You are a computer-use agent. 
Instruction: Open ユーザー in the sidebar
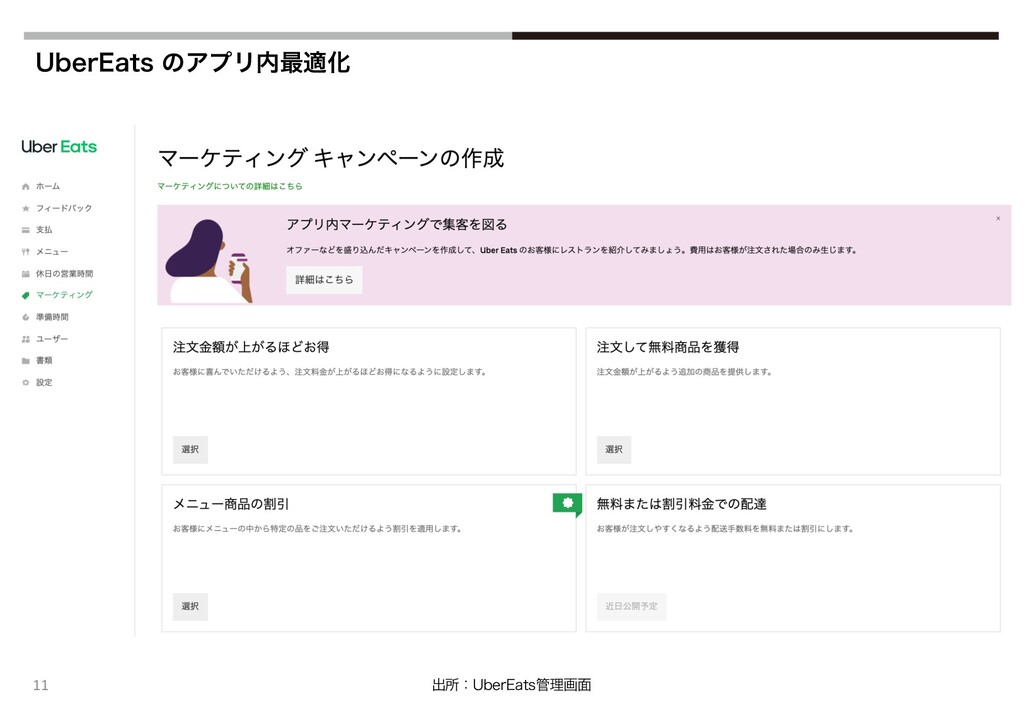point(52,339)
